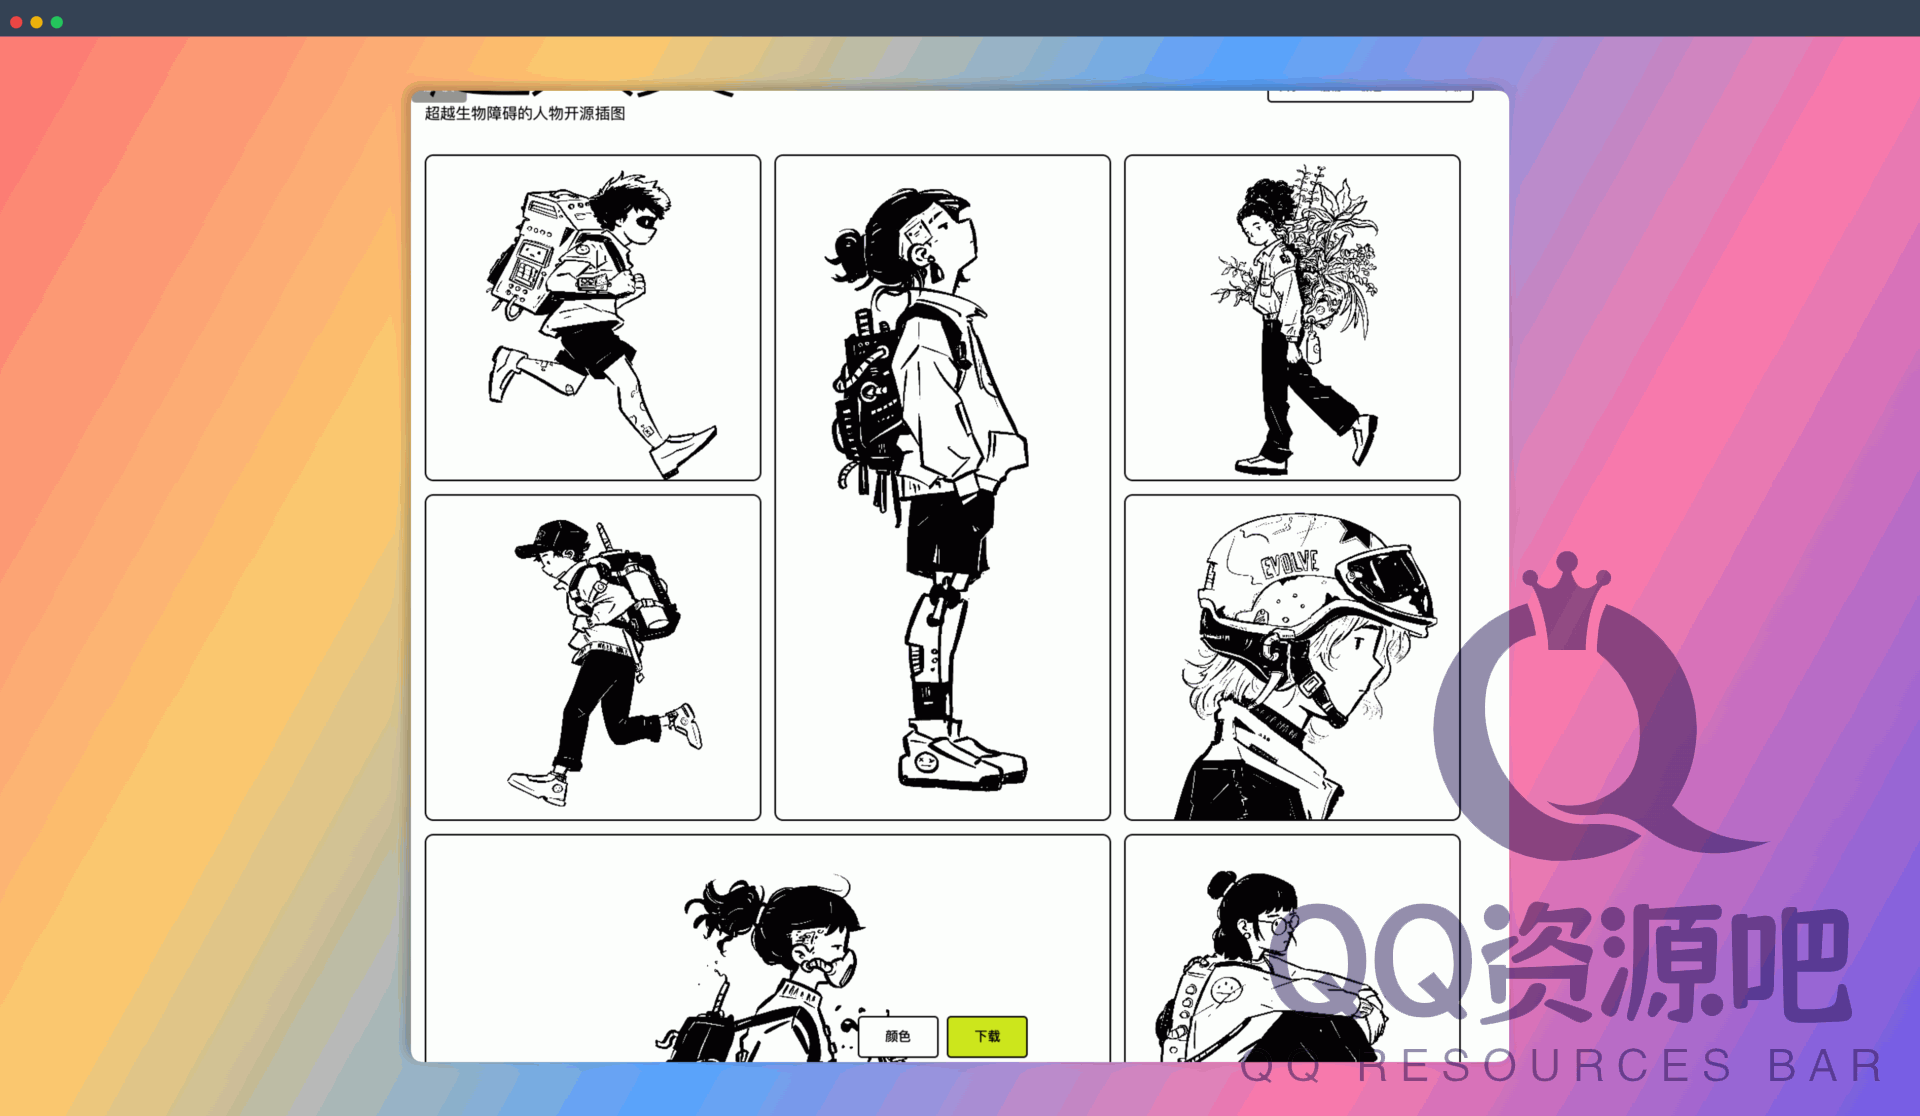Click the yellow 下载 download button
This screenshot has width=1920, height=1116.
coord(986,1036)
